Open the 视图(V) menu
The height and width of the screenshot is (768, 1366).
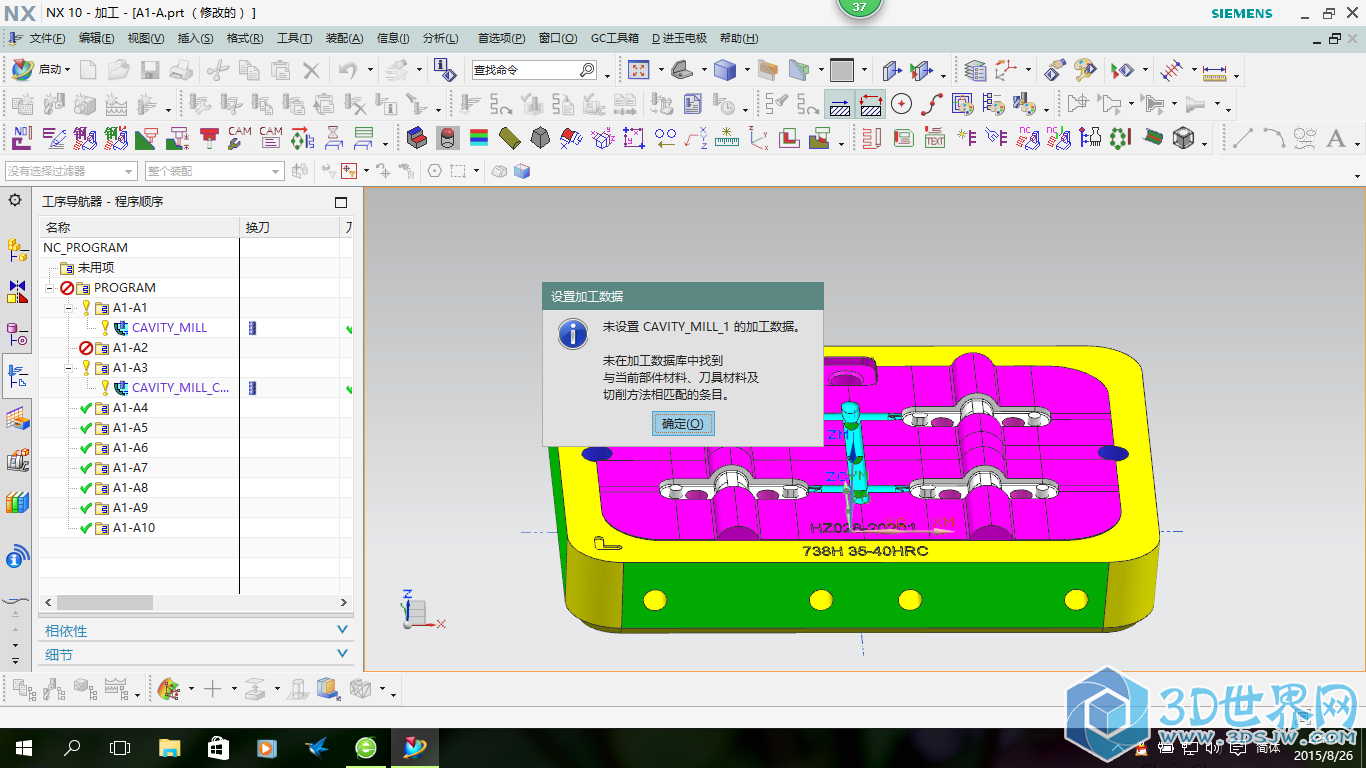pyautogui.click(x=146, y=38)
